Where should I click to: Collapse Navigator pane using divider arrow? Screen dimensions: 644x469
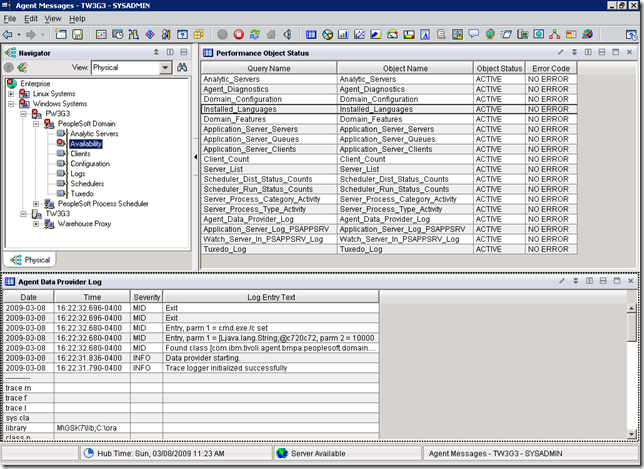pos(196,156)
